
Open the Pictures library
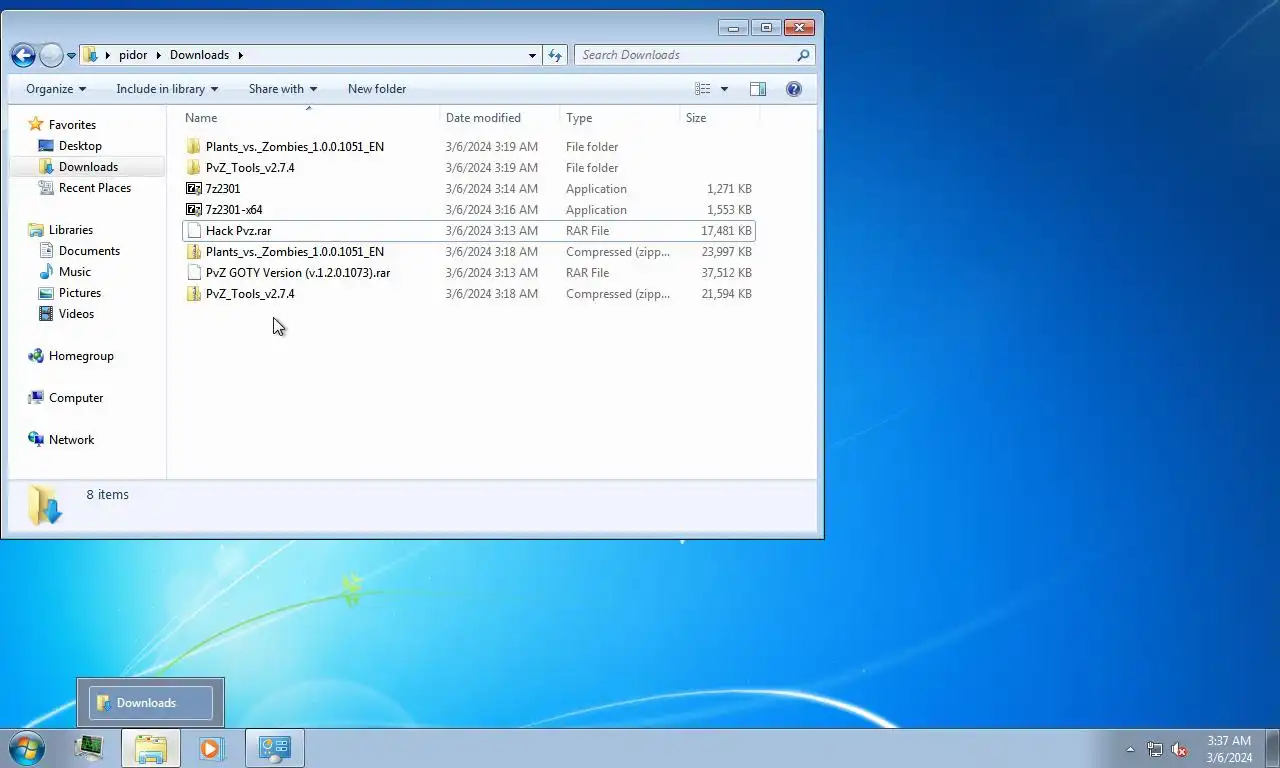(x=79, y=293)
